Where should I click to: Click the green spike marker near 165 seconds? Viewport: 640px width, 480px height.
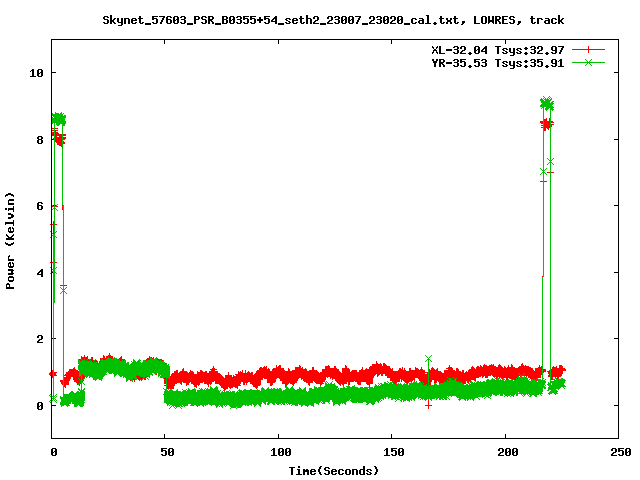pyautogui.click(x=428, y=358)
